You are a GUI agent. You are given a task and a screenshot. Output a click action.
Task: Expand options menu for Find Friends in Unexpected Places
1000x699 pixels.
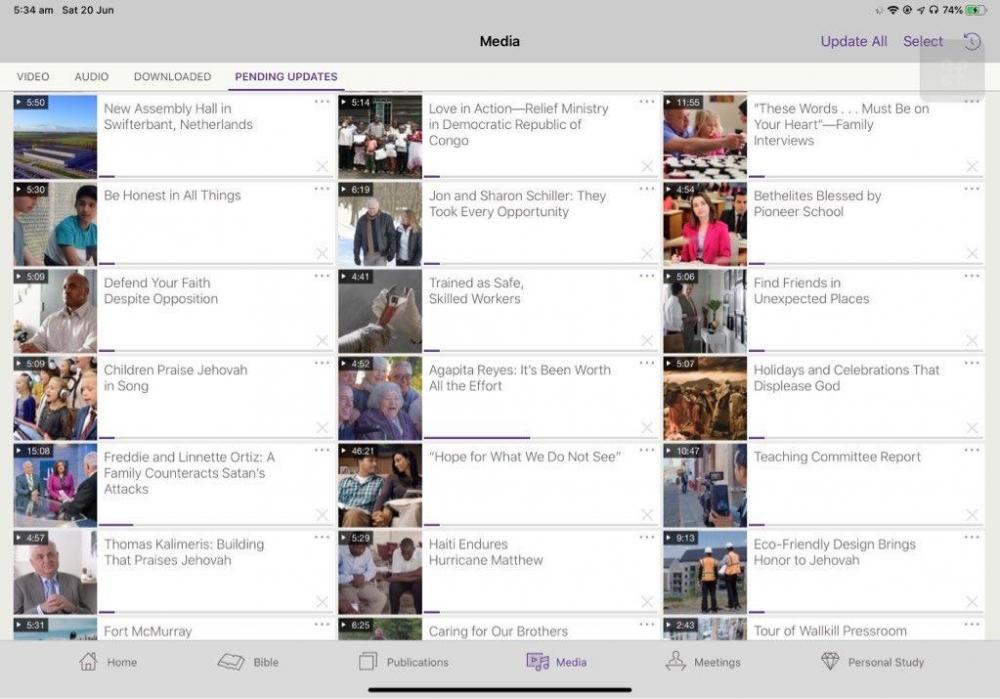pyautogui.click(x=972, y=276)
